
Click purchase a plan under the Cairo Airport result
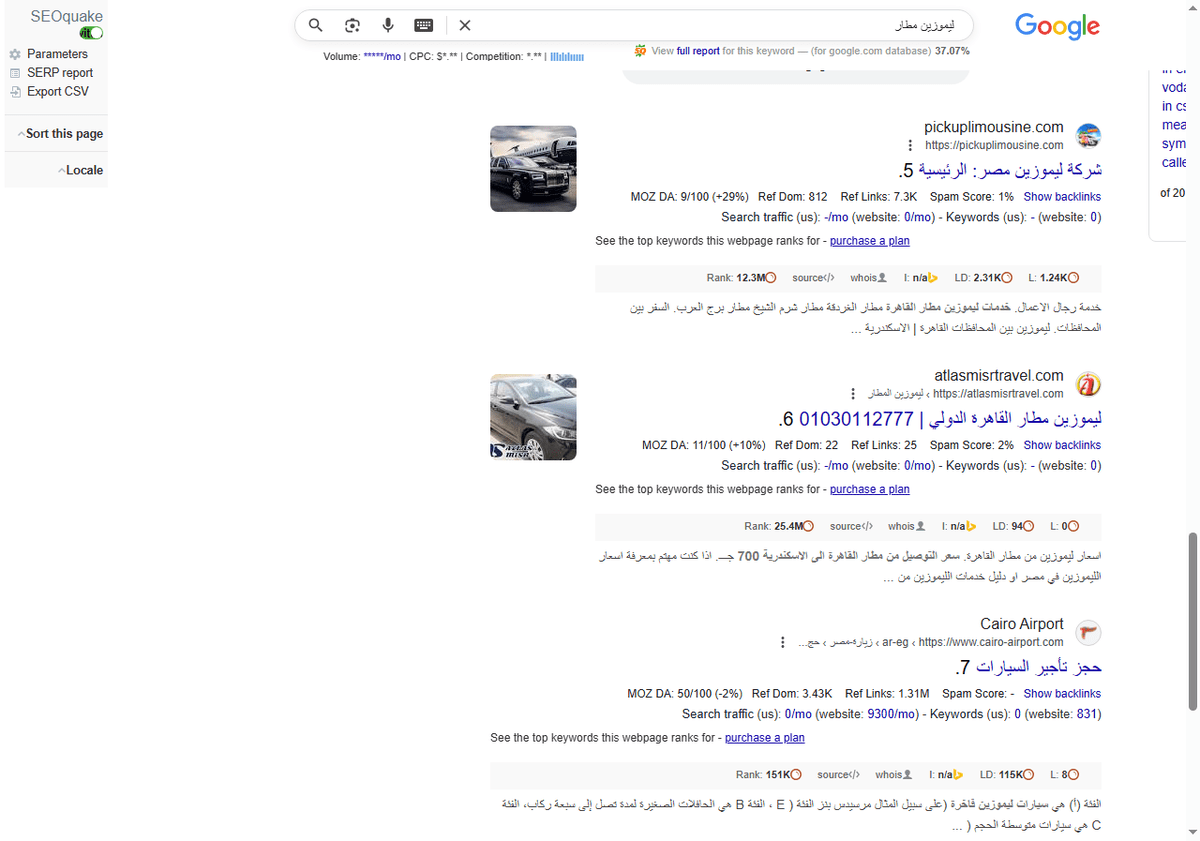tap(764, 737)
